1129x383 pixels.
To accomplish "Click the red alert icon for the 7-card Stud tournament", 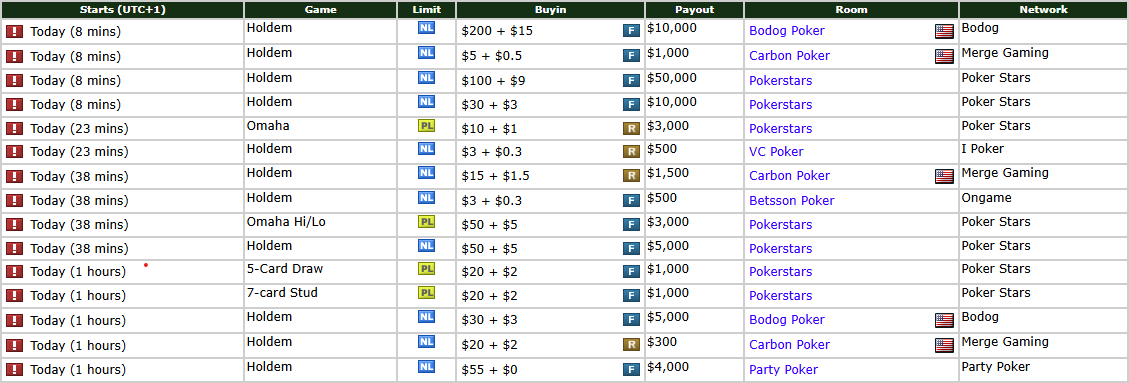I will click(x=14, y=295).
